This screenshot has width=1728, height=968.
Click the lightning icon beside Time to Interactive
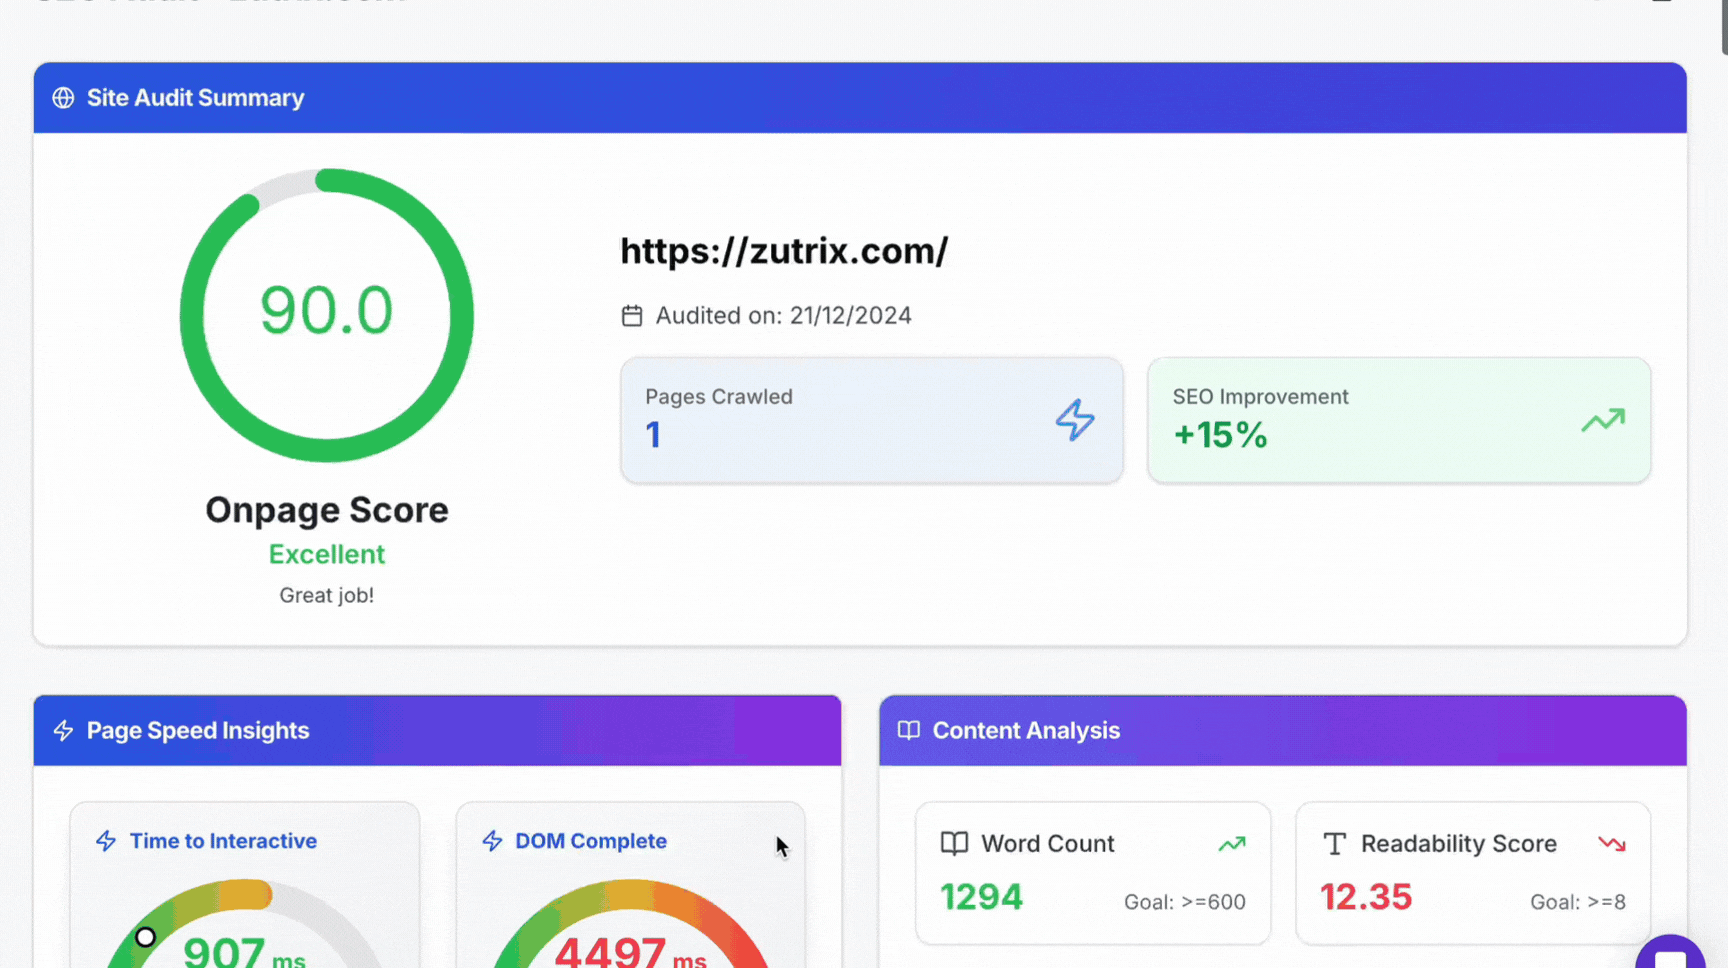tap(106, 841)
